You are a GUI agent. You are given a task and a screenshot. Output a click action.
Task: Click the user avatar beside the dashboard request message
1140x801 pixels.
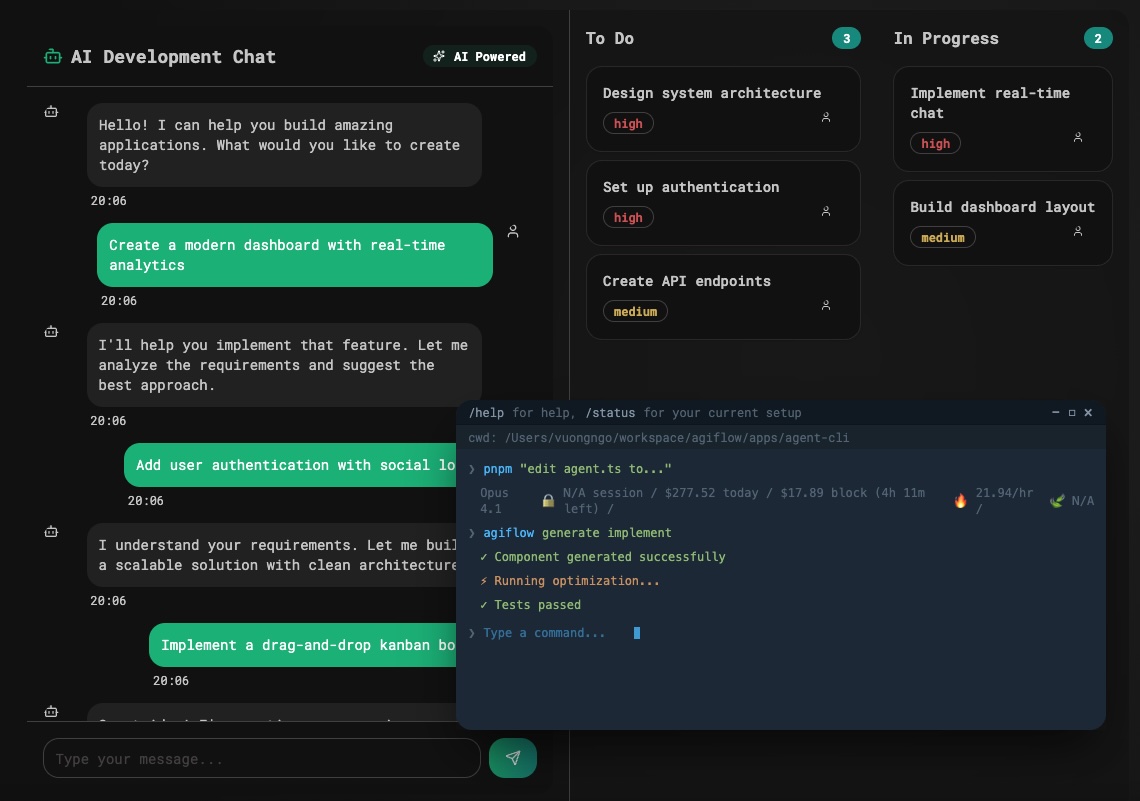513,231
